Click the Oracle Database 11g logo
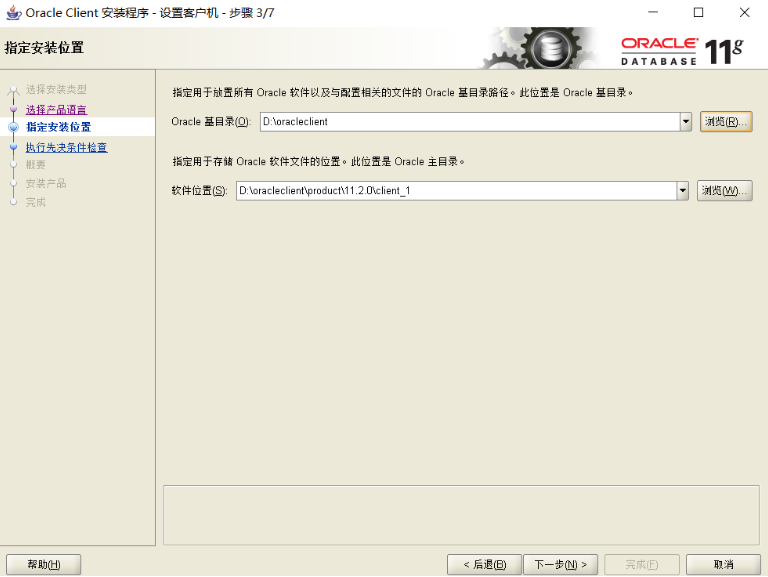This screenshot has height=577, width=768. [682, 51]
